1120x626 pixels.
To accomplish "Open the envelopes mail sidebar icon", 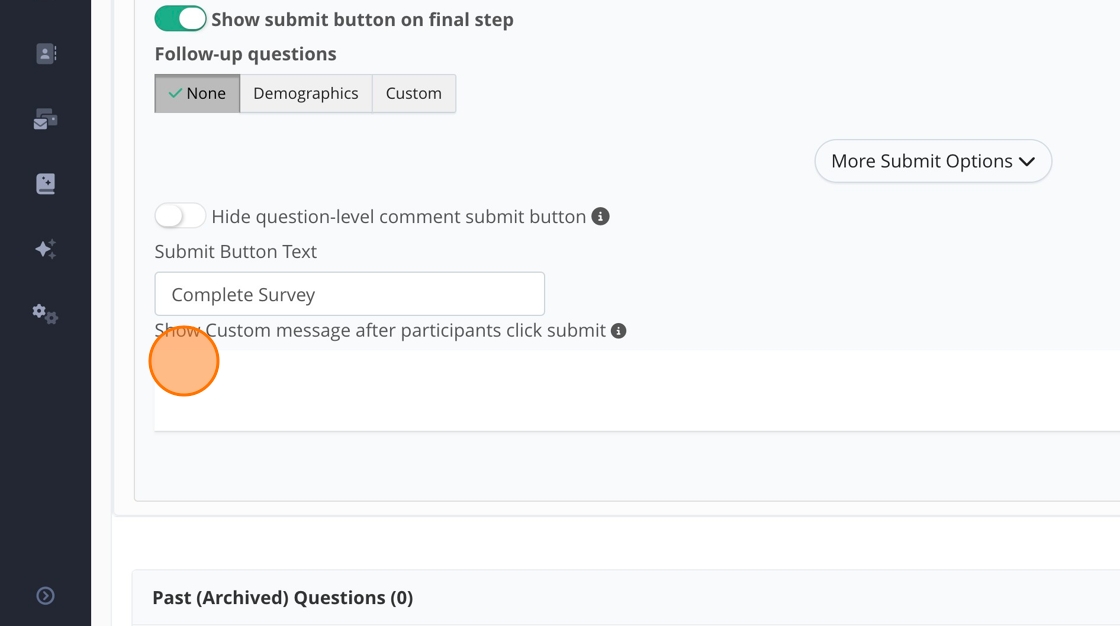I will click(46, 120).
